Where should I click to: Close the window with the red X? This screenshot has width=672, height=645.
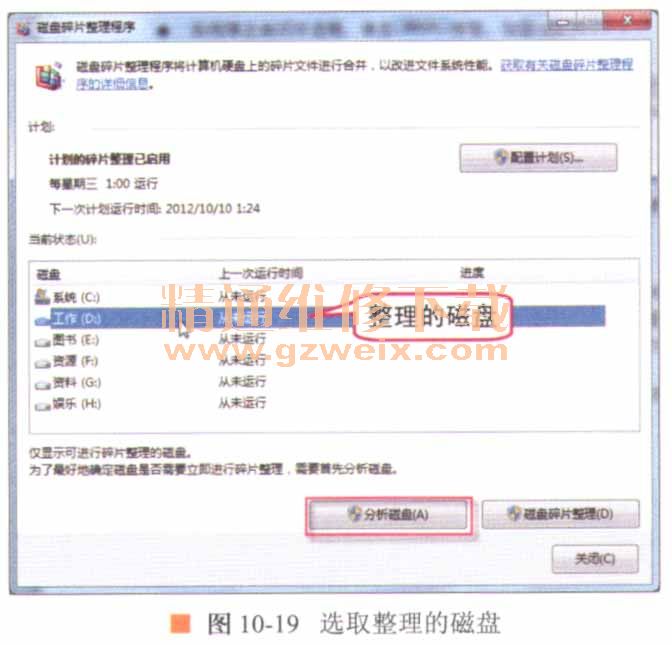[628, 20]
